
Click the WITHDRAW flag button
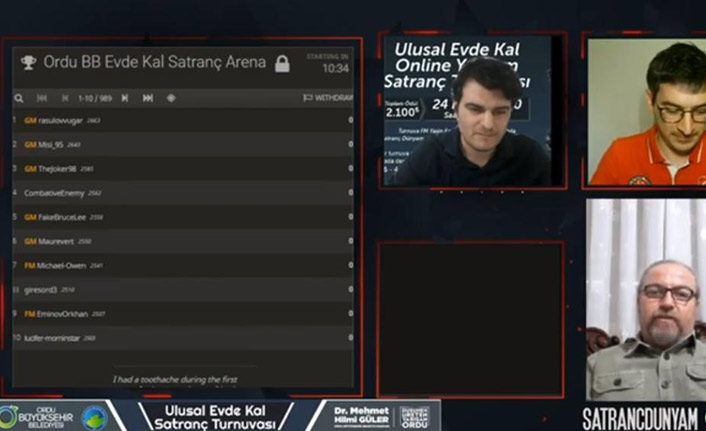(x=328, y=98)
